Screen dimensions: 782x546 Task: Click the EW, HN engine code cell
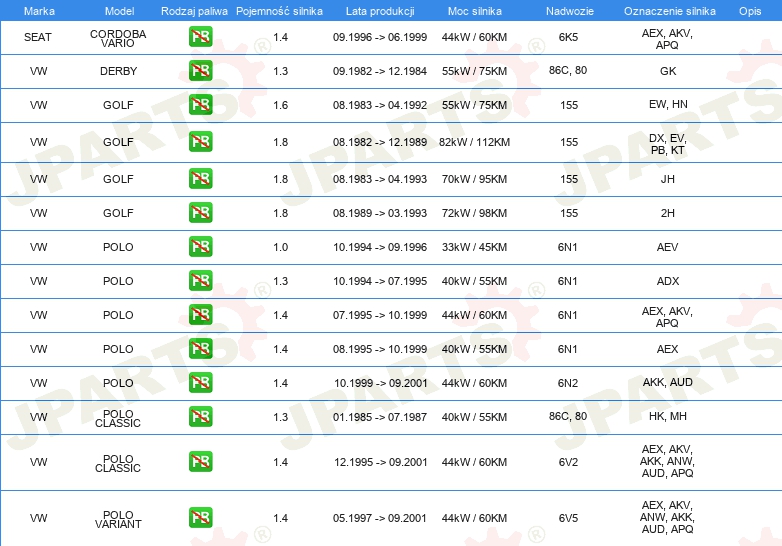pos(668,104)
